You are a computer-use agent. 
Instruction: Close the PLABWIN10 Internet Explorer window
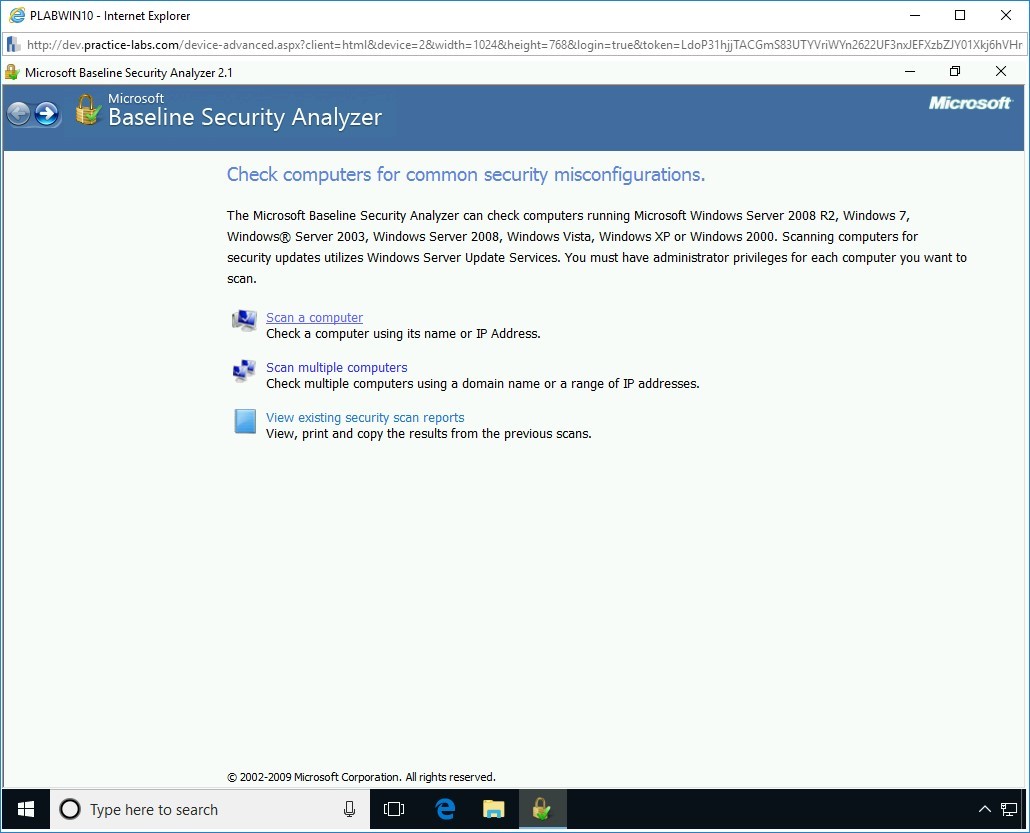(1006, 16)
